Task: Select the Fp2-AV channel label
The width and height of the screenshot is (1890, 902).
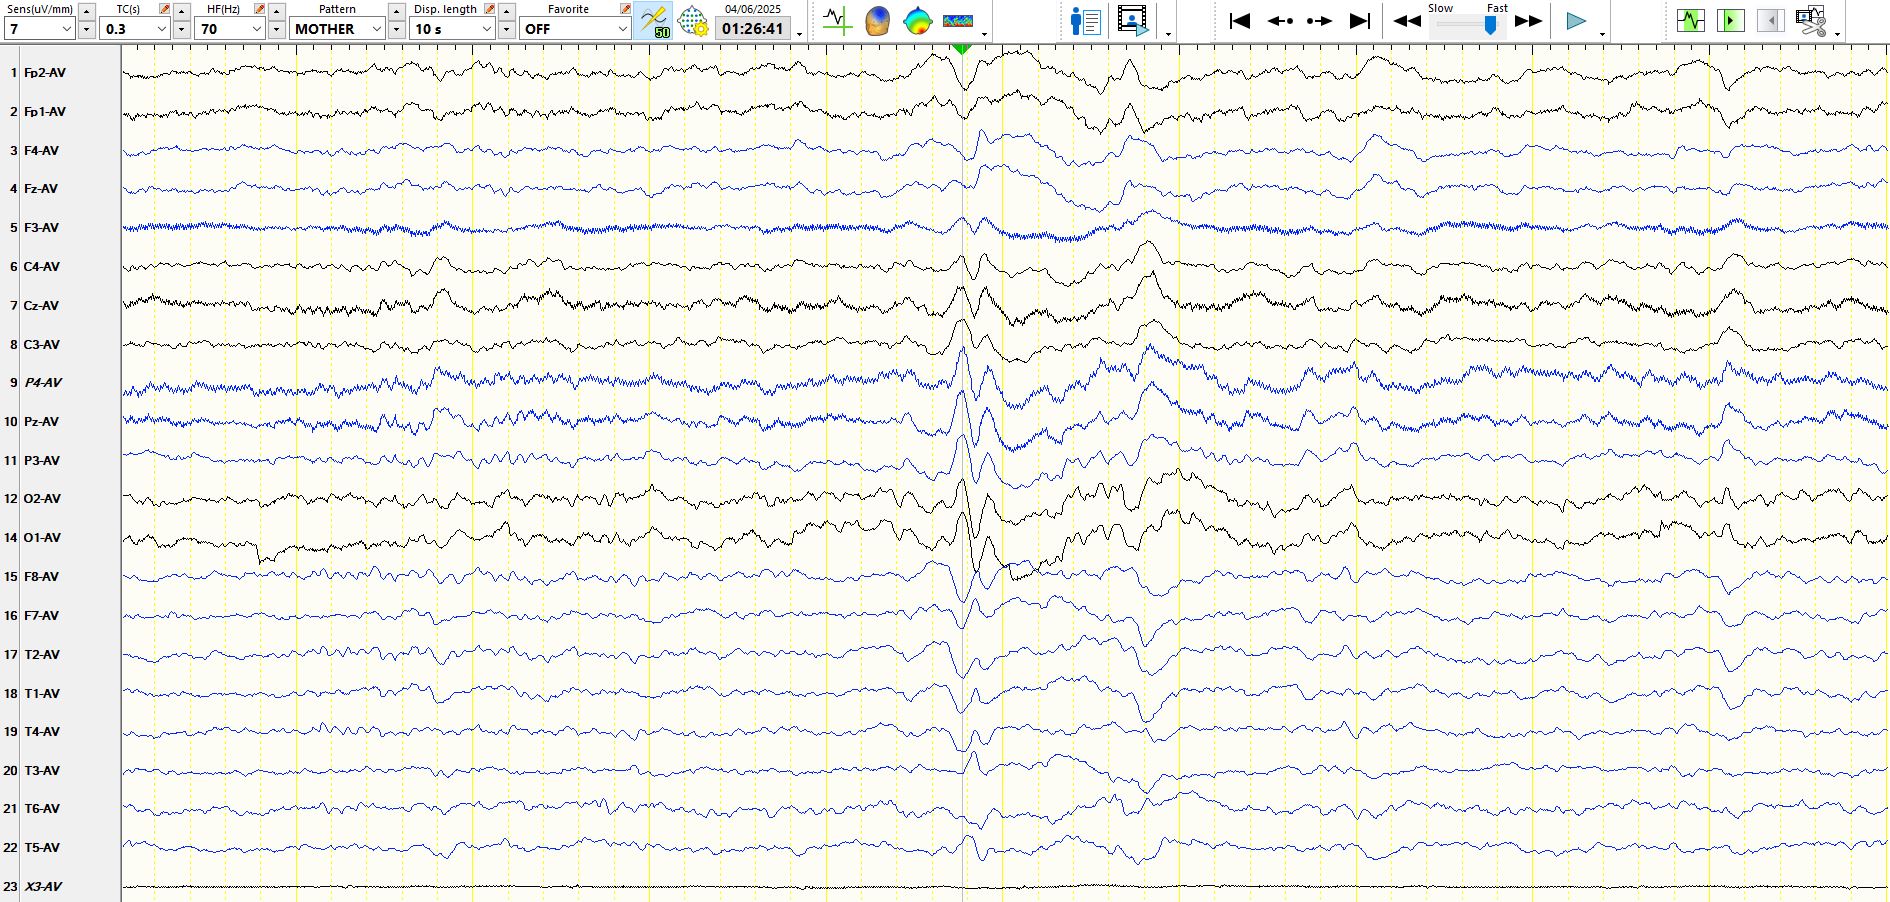Action: click(45, 73)
